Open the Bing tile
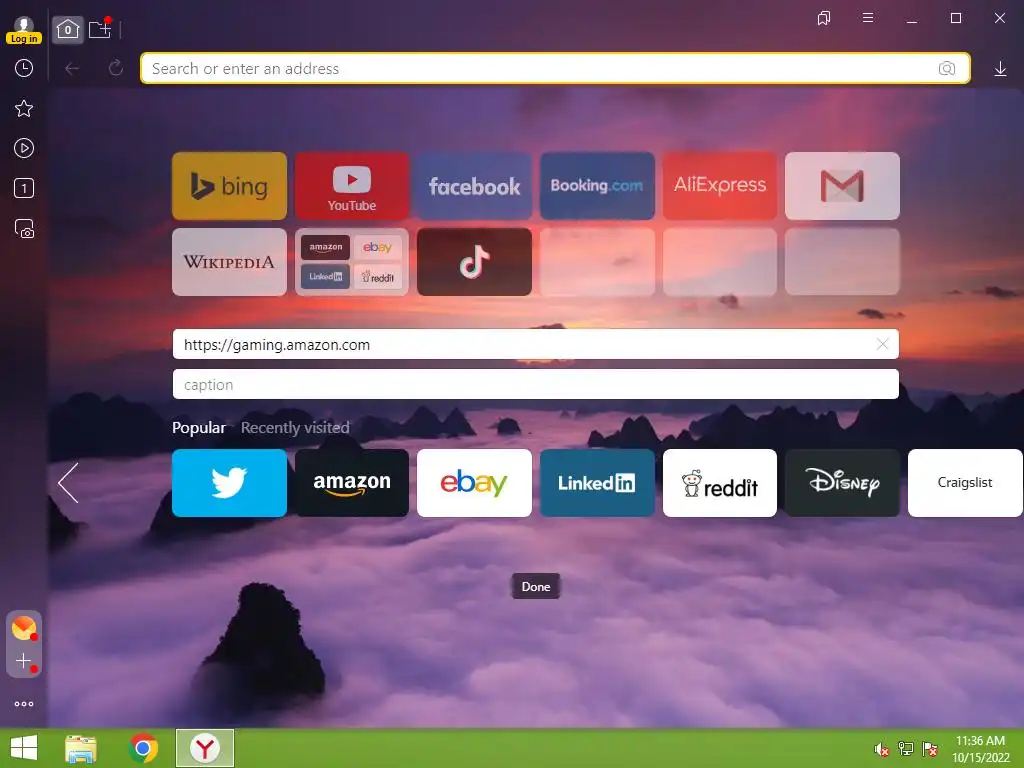The width and height of the screenshot is (1024, 768). 229,186
